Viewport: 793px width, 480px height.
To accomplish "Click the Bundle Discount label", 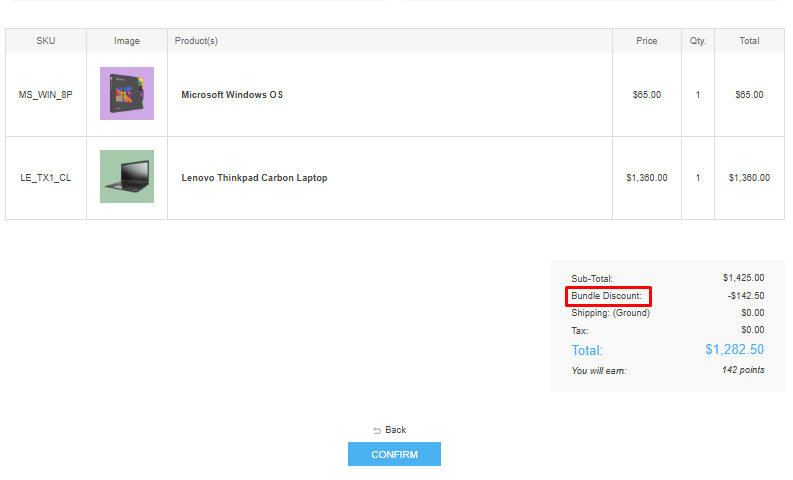I will (x=607, y=296).
